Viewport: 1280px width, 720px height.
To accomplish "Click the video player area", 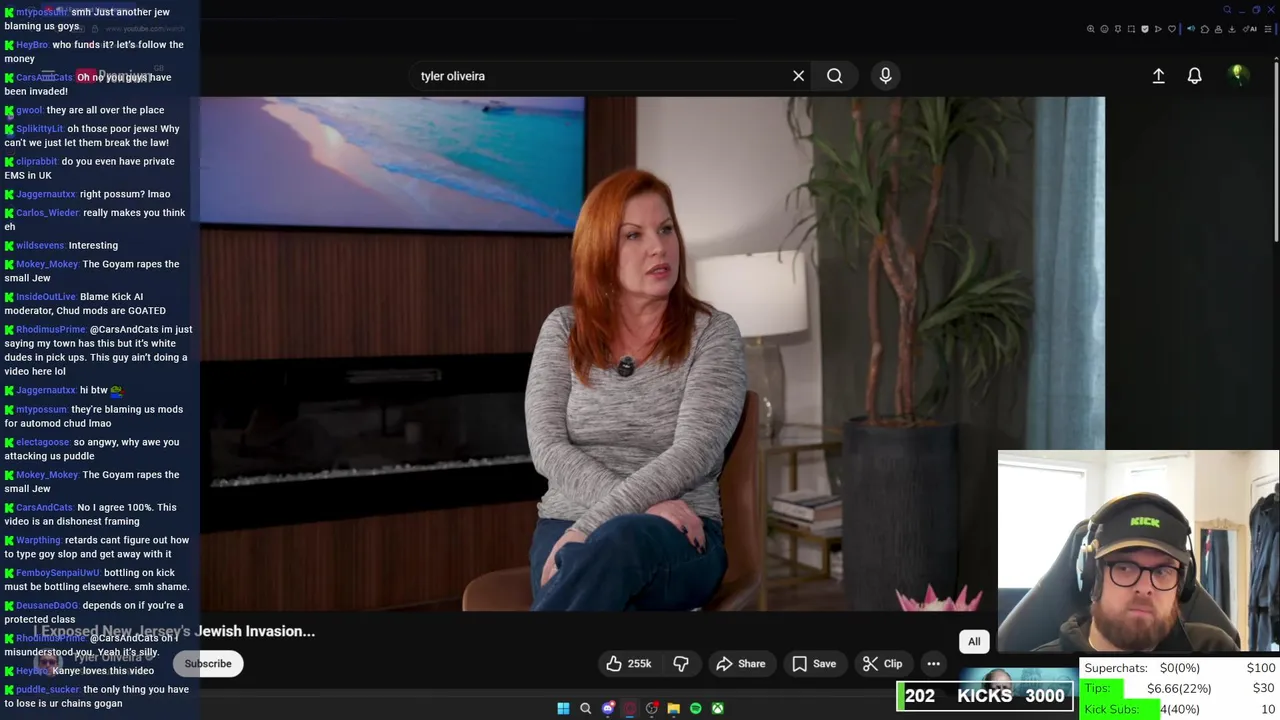I will click(652, 353).
